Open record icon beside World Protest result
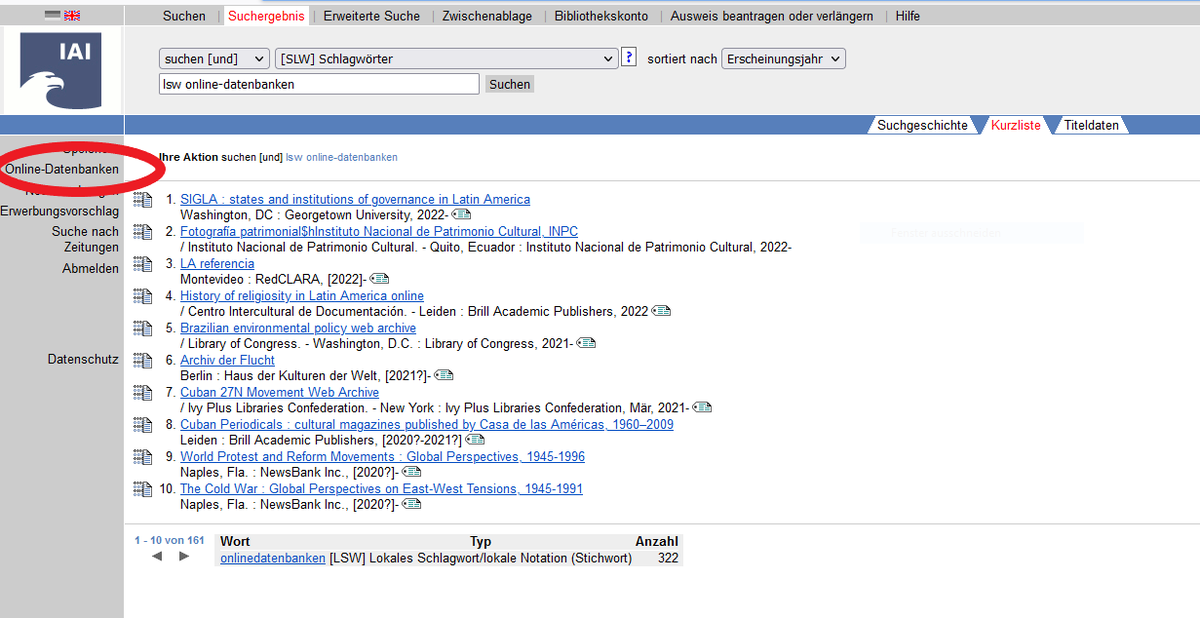 [x=142, y=457]
